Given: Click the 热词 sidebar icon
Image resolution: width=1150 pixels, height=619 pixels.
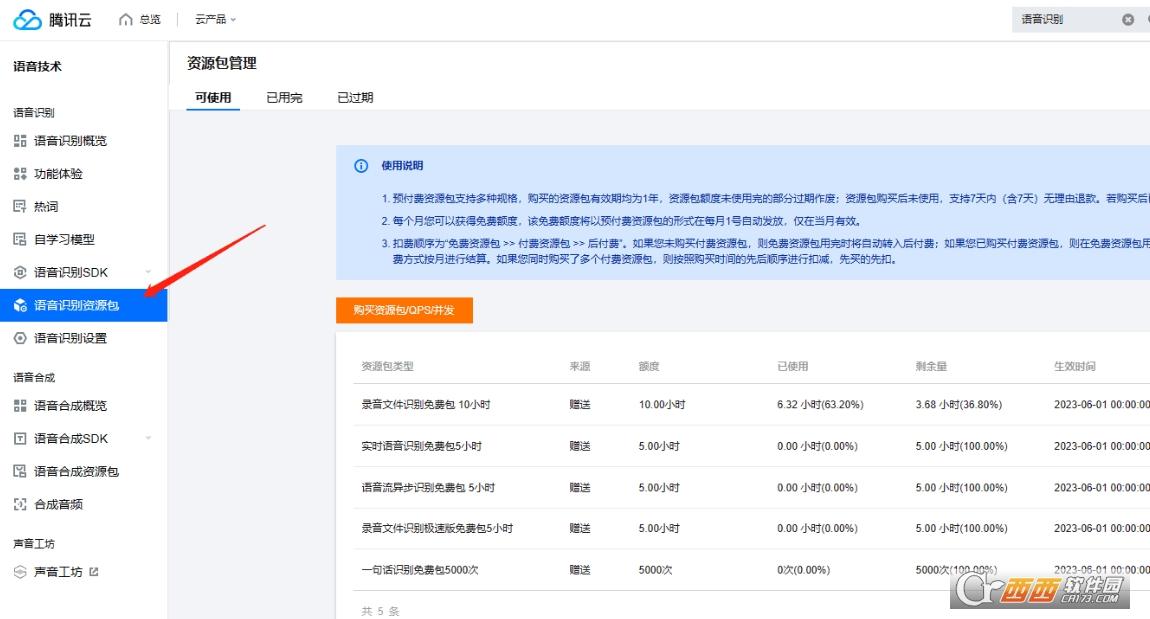Looking at the screenshot, I should tap(20, 207).
